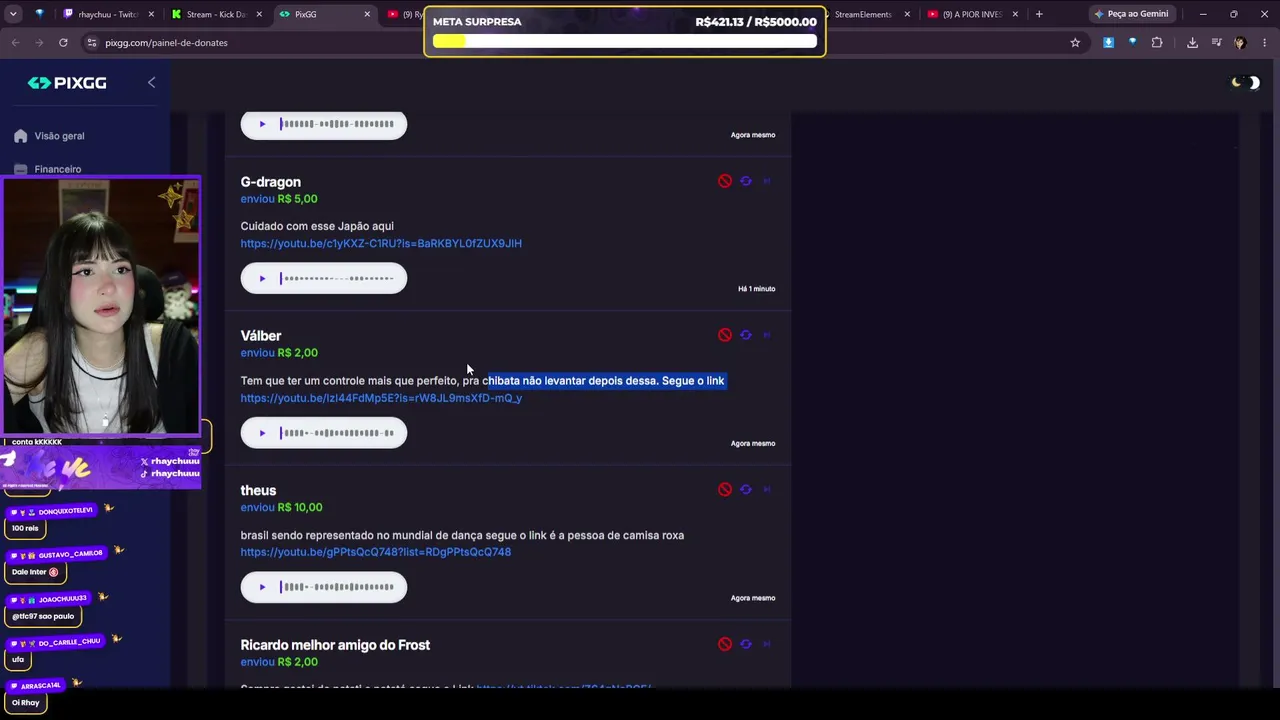The width and height of the screenshot is (1280, 720).
Task: Go back to the previous page
Action: click(x=15, y=43)
